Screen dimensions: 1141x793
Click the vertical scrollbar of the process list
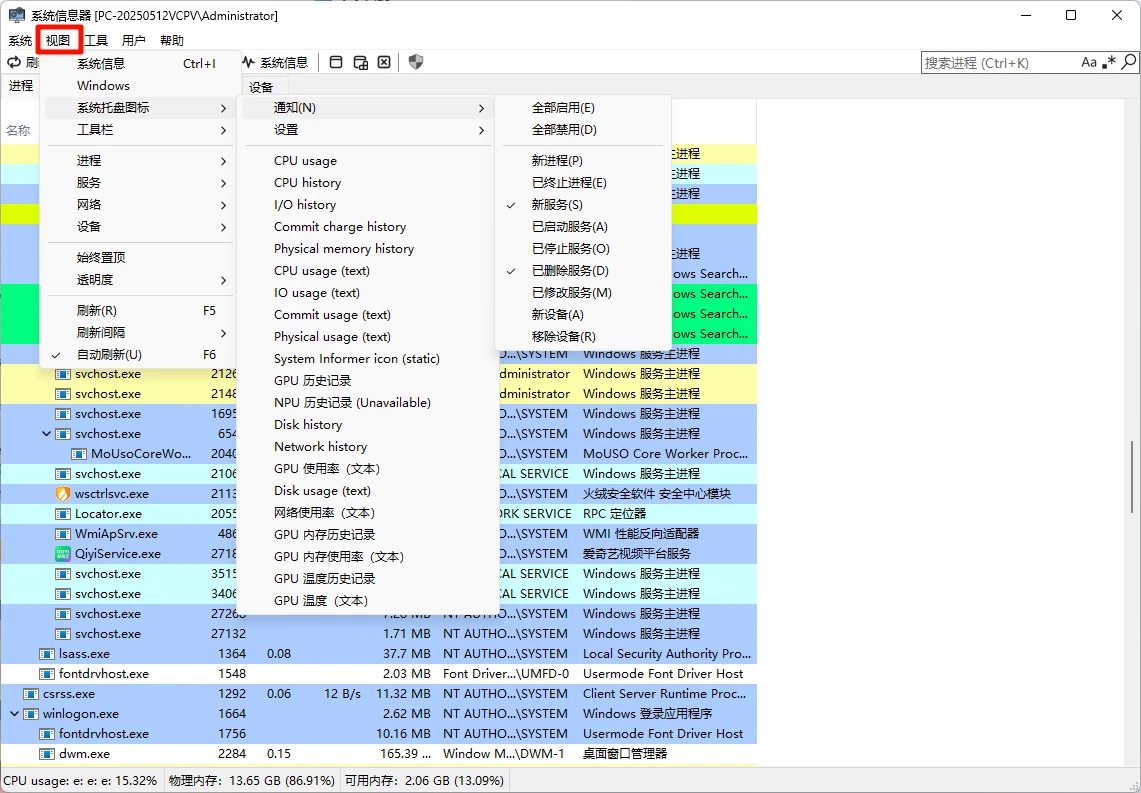click(1132, 477)
